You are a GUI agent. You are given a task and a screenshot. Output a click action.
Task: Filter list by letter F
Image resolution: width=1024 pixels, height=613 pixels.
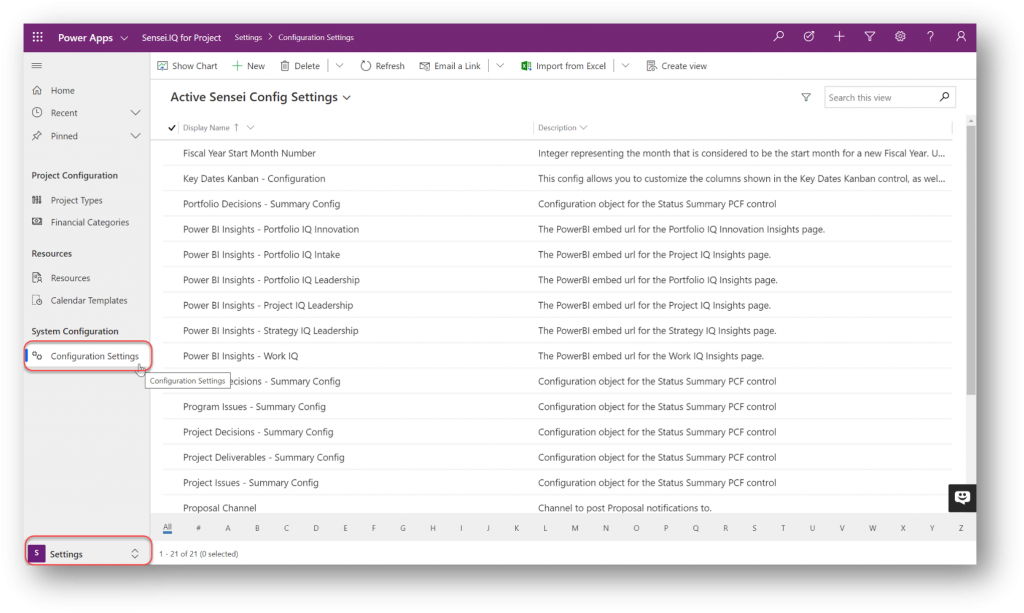374,528
